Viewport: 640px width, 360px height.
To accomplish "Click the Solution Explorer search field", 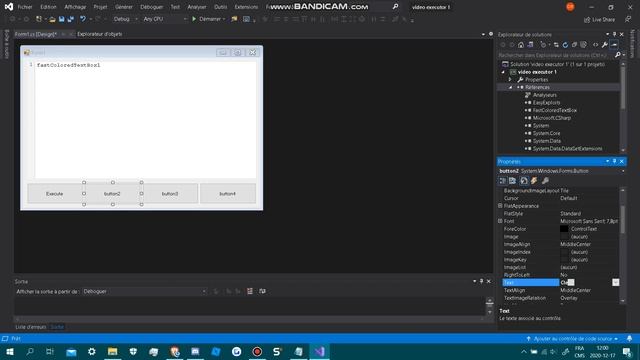I will pos(556,55).
